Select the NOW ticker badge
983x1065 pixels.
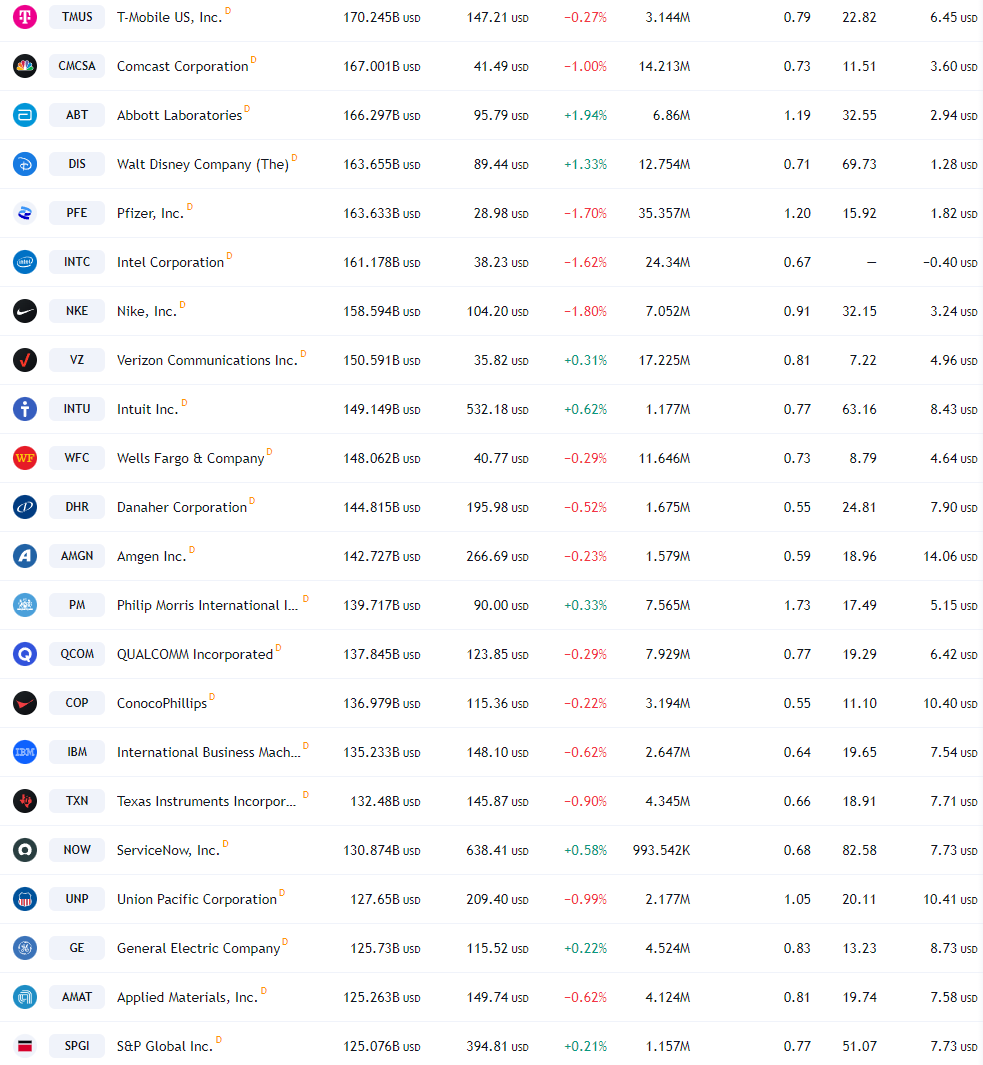pos(77,850)
